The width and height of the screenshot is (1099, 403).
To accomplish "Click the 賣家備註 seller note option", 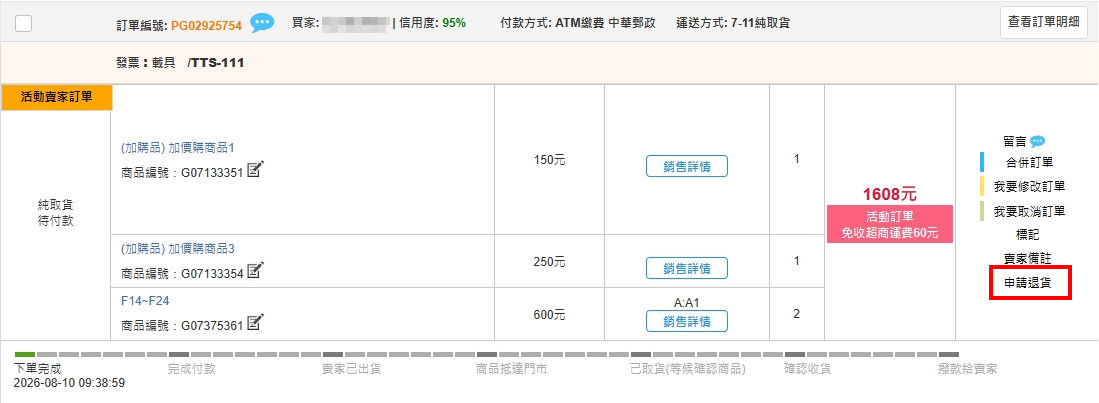I will [x=1028, y=259].
